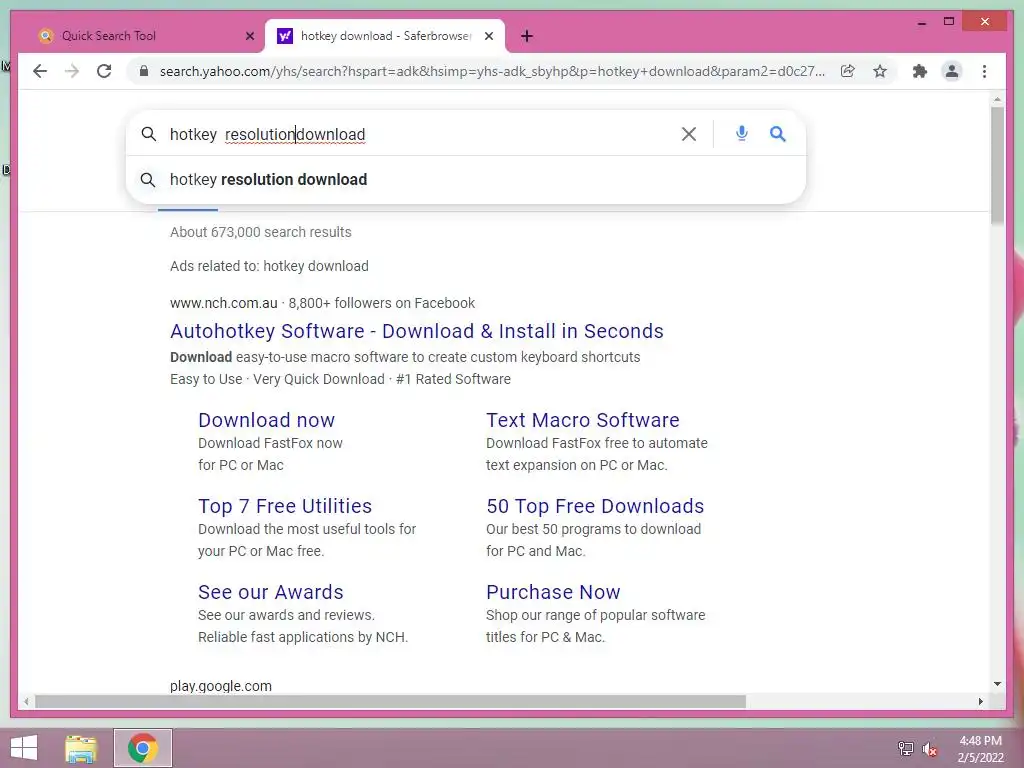
Task: Close the hotkey download tab
Action: point(488,36)
